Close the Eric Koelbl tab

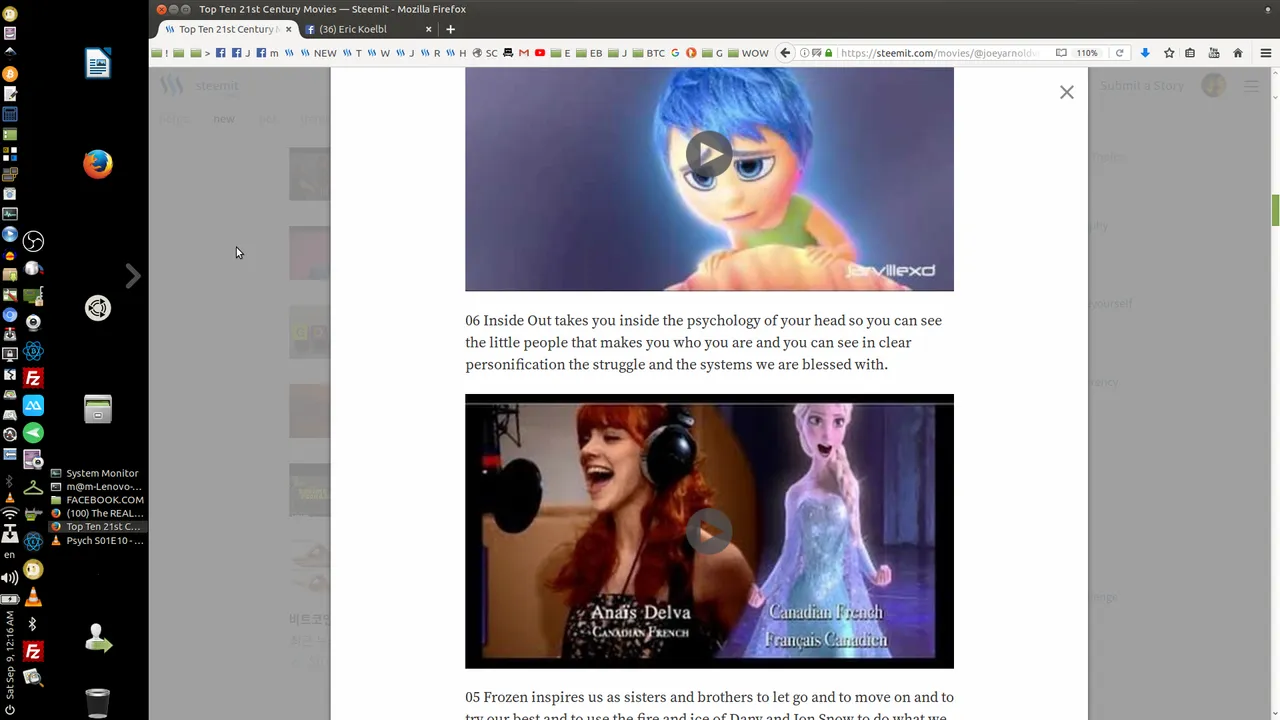click(429, 29)
